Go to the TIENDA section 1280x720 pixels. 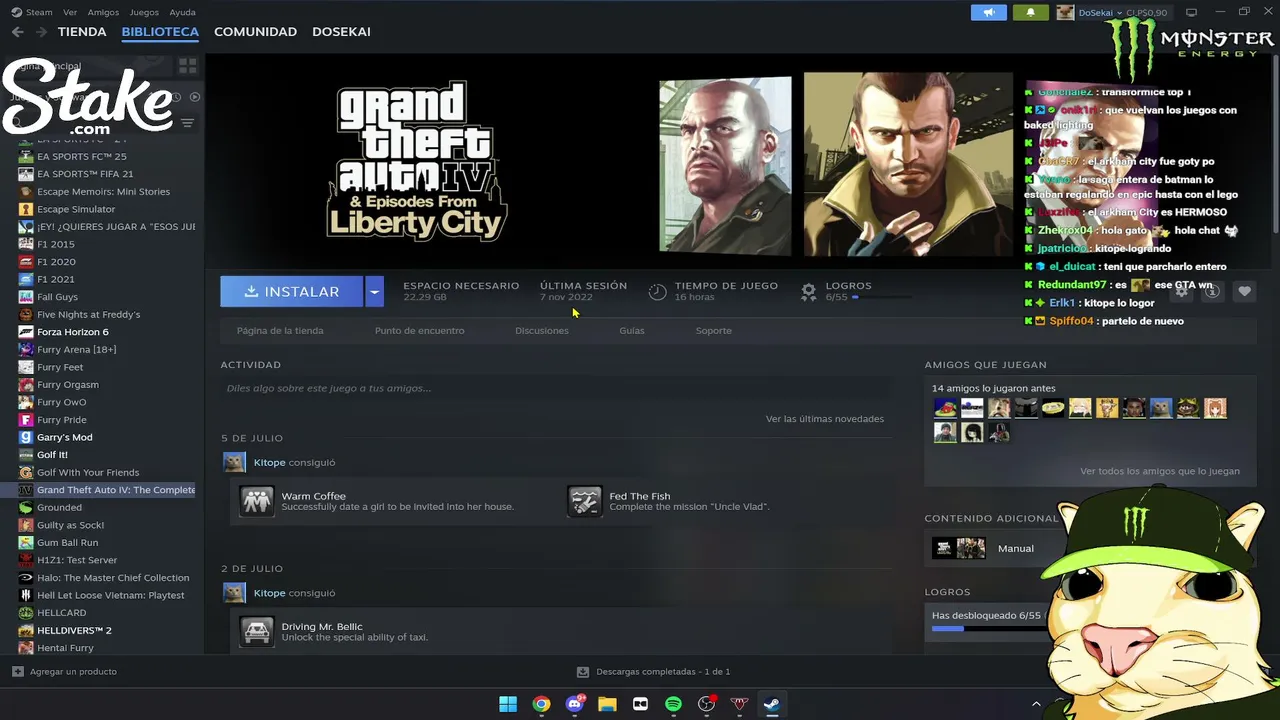82,32
